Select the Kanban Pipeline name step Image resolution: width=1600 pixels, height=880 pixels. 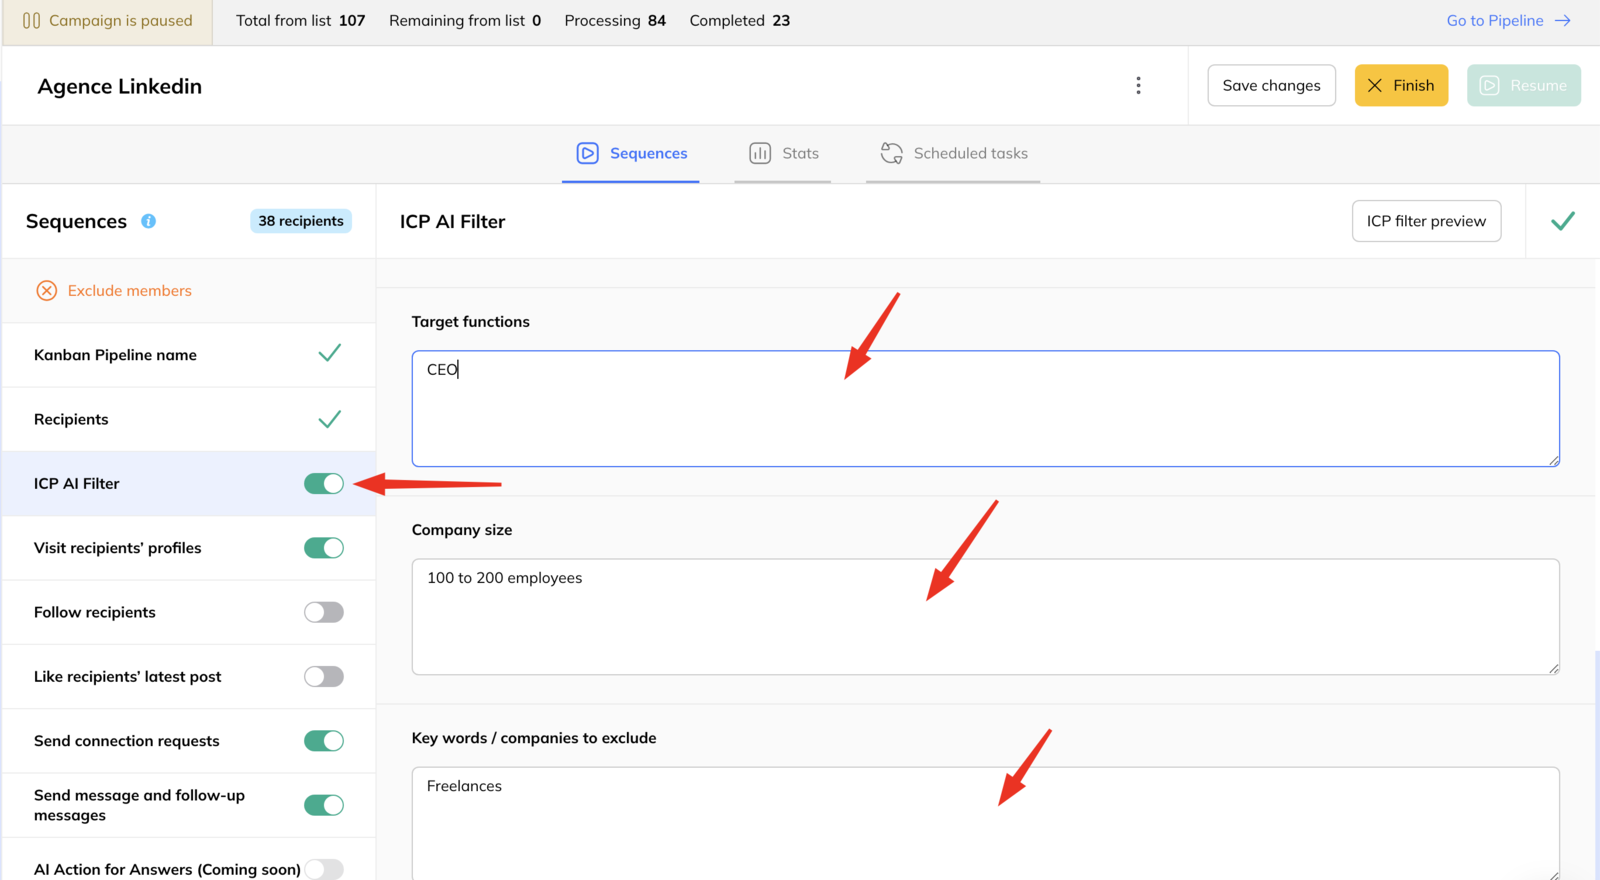pos(189,355)
